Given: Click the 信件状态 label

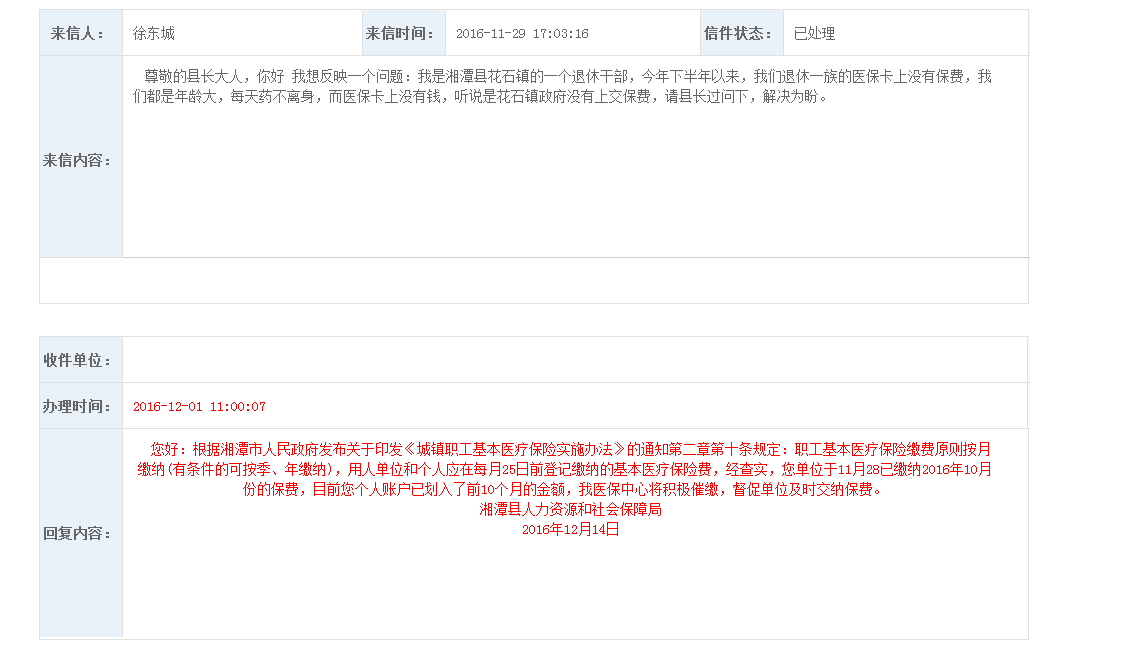Looking at the screenshot, I should pos(738,34).
